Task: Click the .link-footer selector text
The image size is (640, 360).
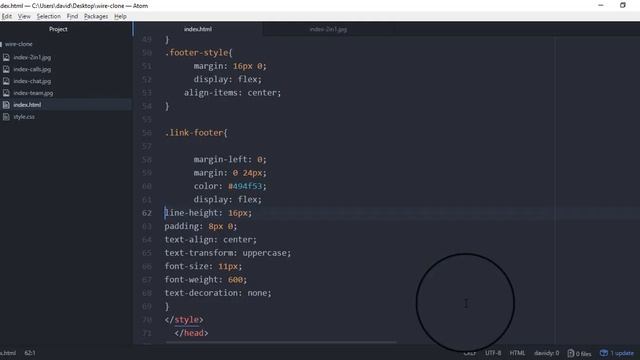Action: click(x=194, y=133)
